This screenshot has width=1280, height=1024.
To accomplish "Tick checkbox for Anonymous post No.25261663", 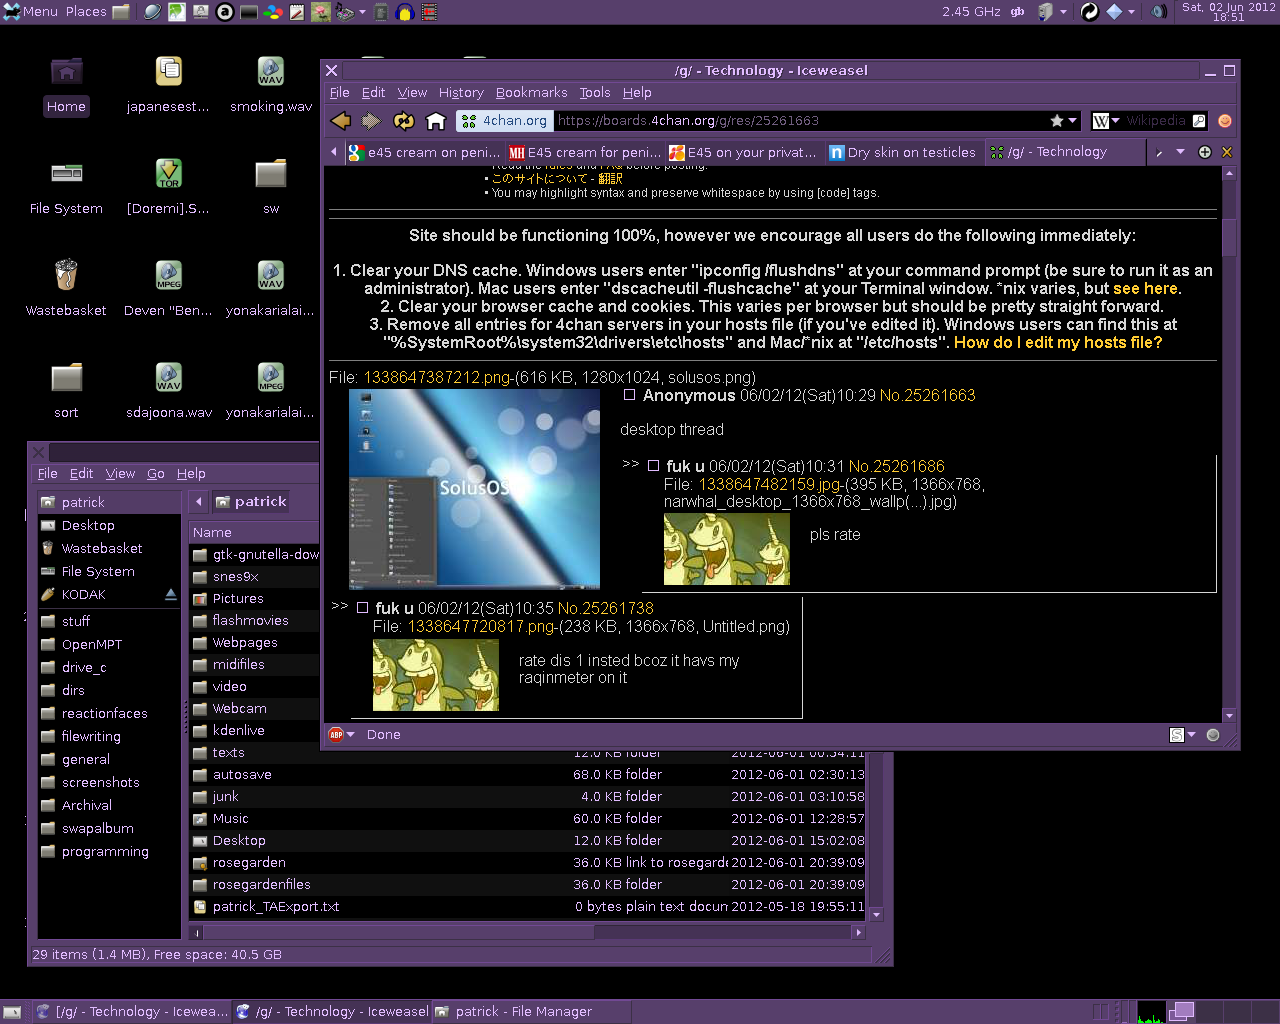I will click(x=629, y=395).
